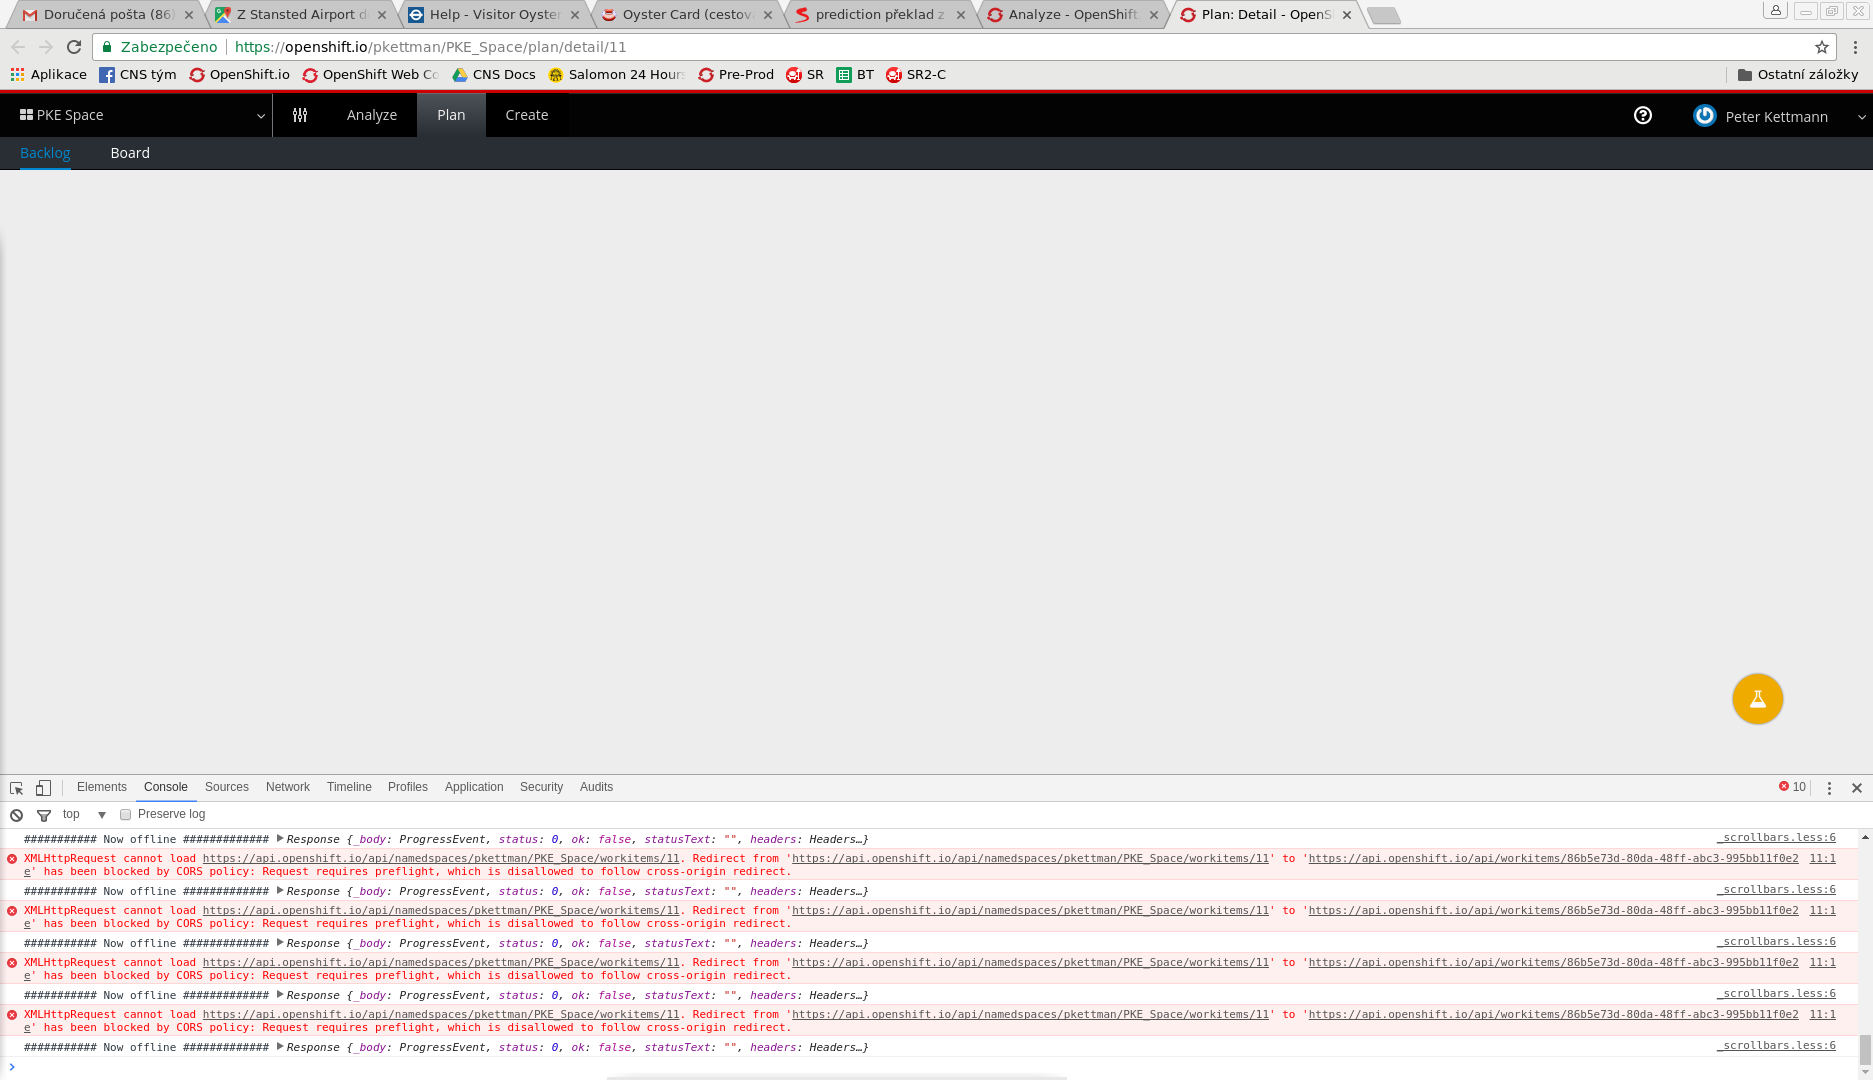
Task: Switch to the Backlog view
Action: tap(45, 153)
